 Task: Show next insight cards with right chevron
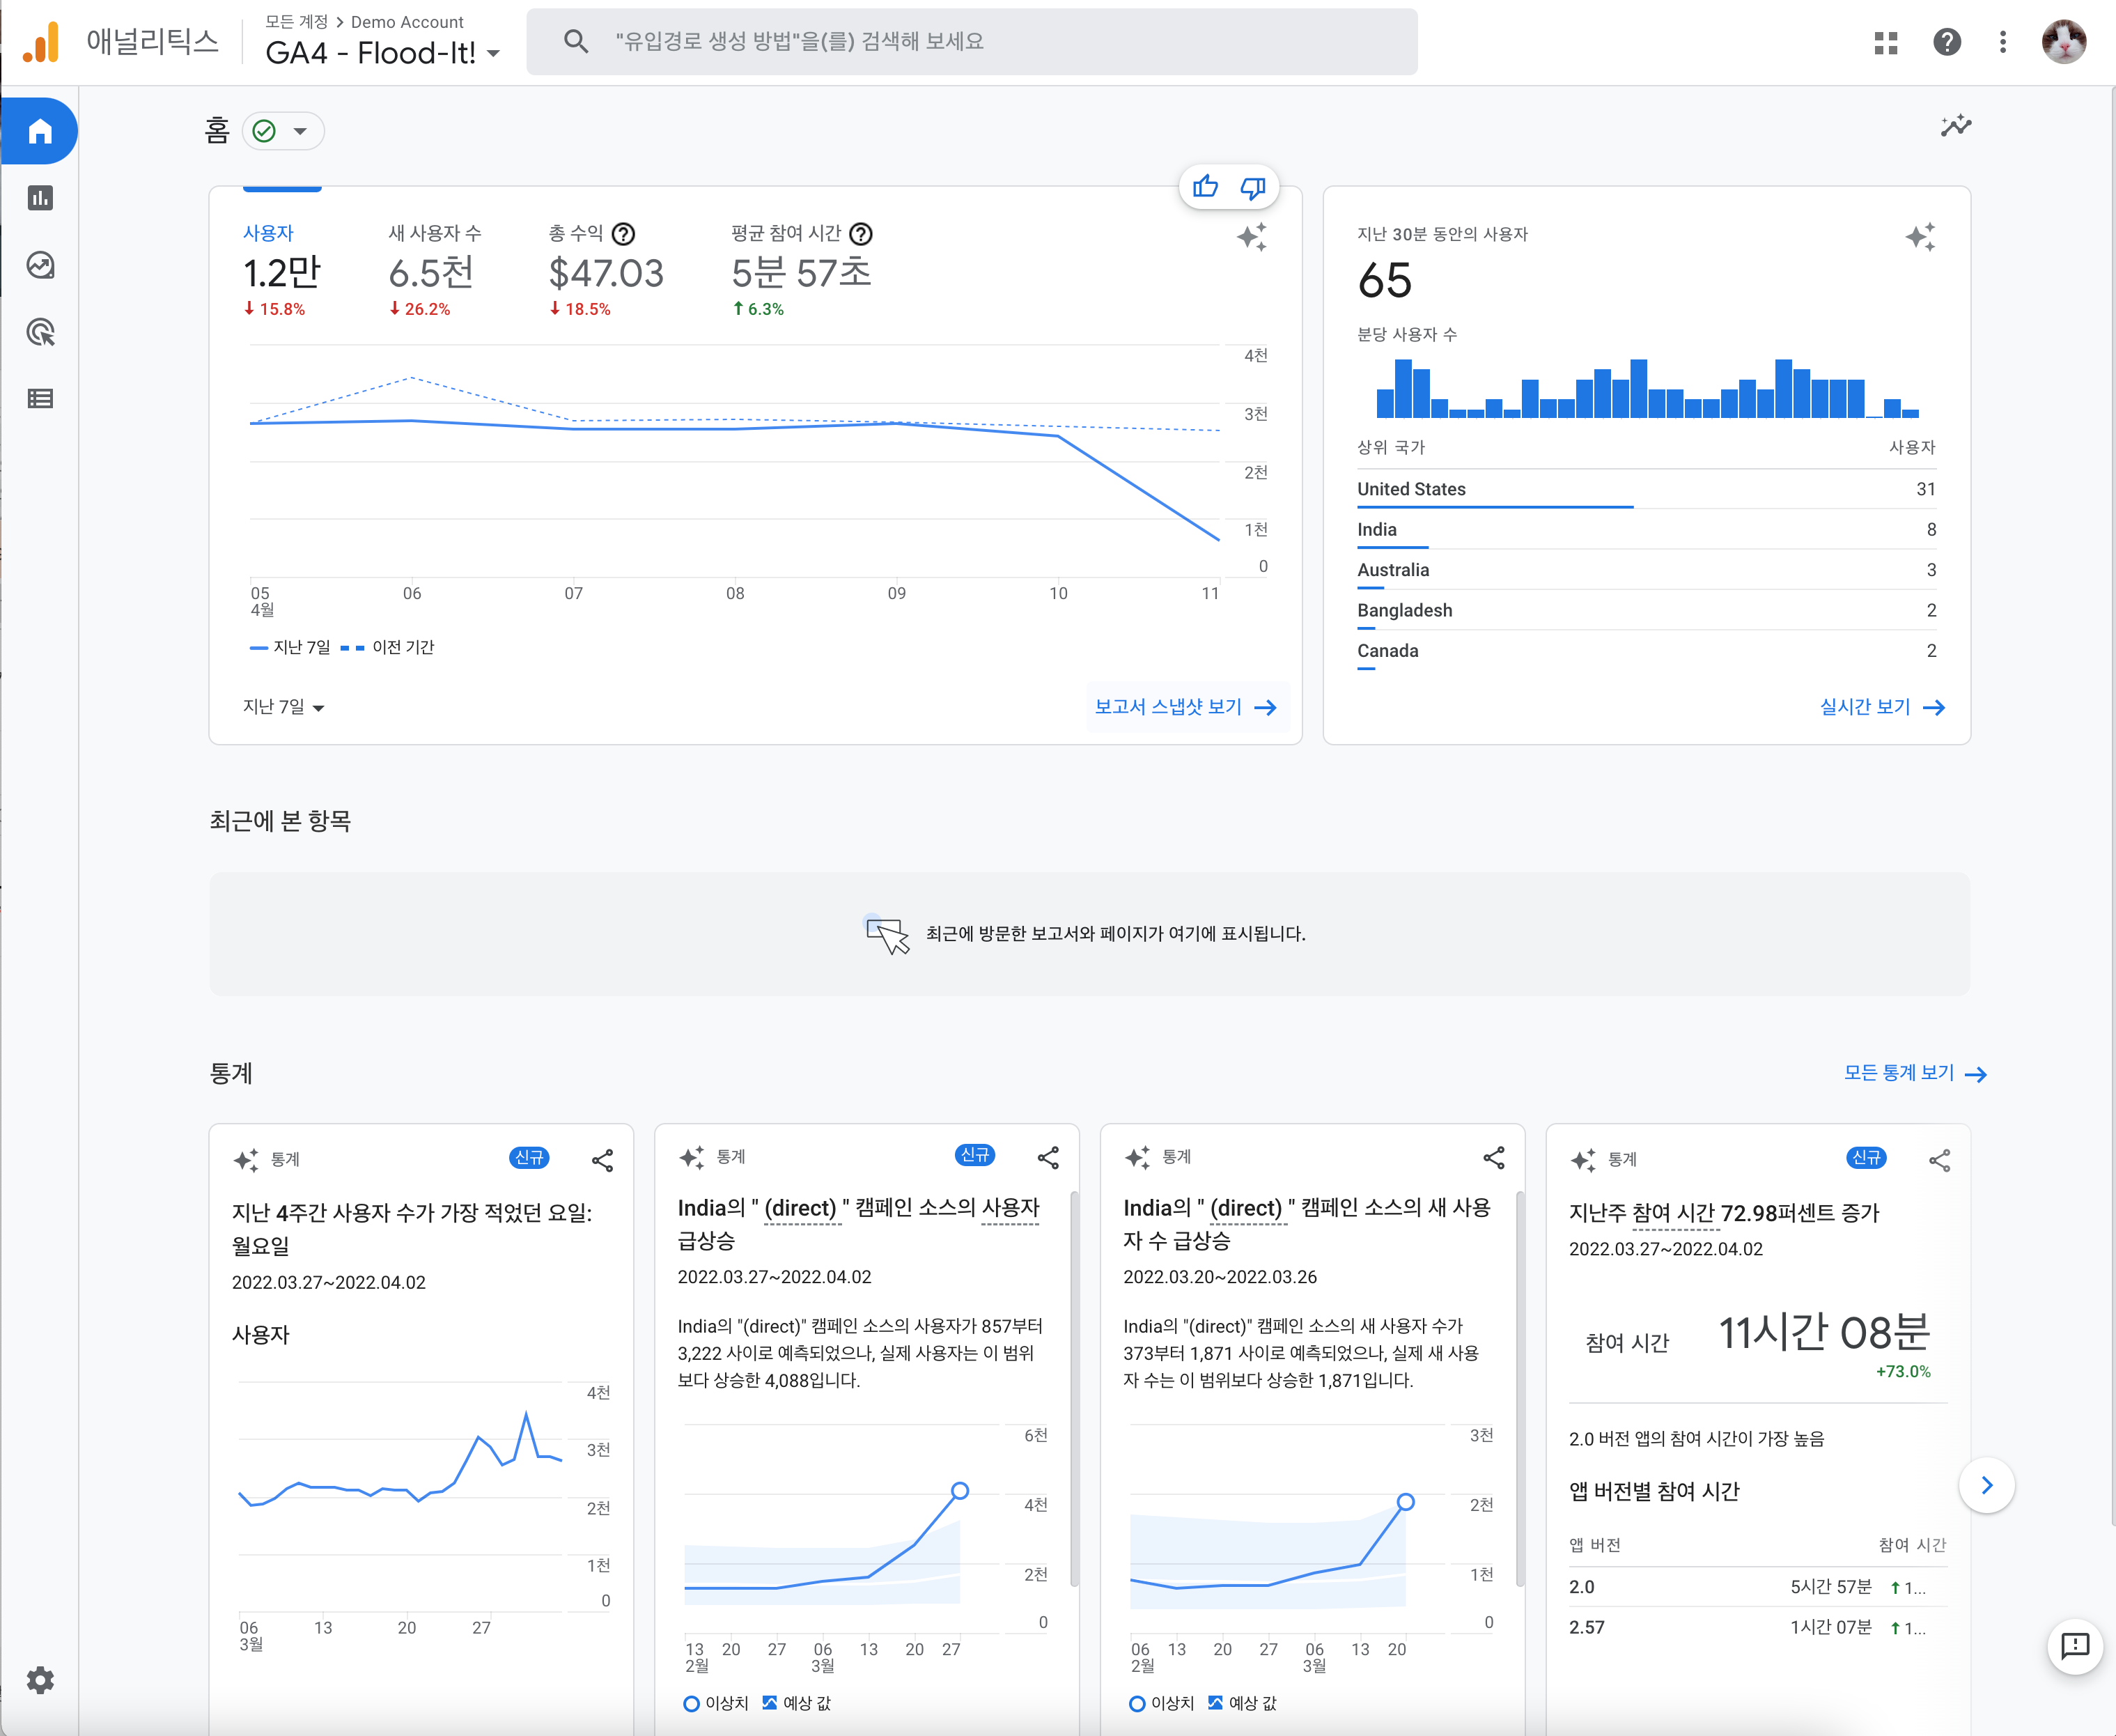click(x=1986, y=1485)
